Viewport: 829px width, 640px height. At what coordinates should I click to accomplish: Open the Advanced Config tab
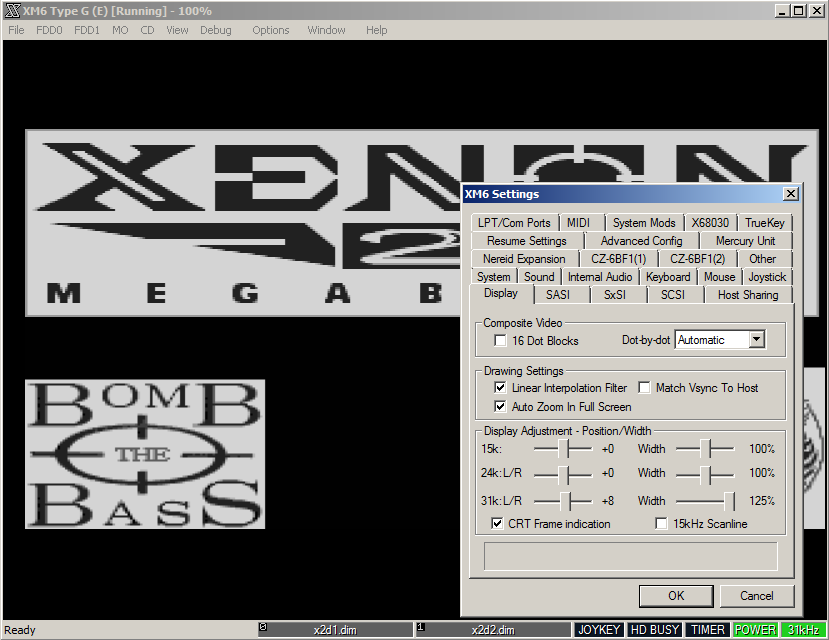(641, 241)
